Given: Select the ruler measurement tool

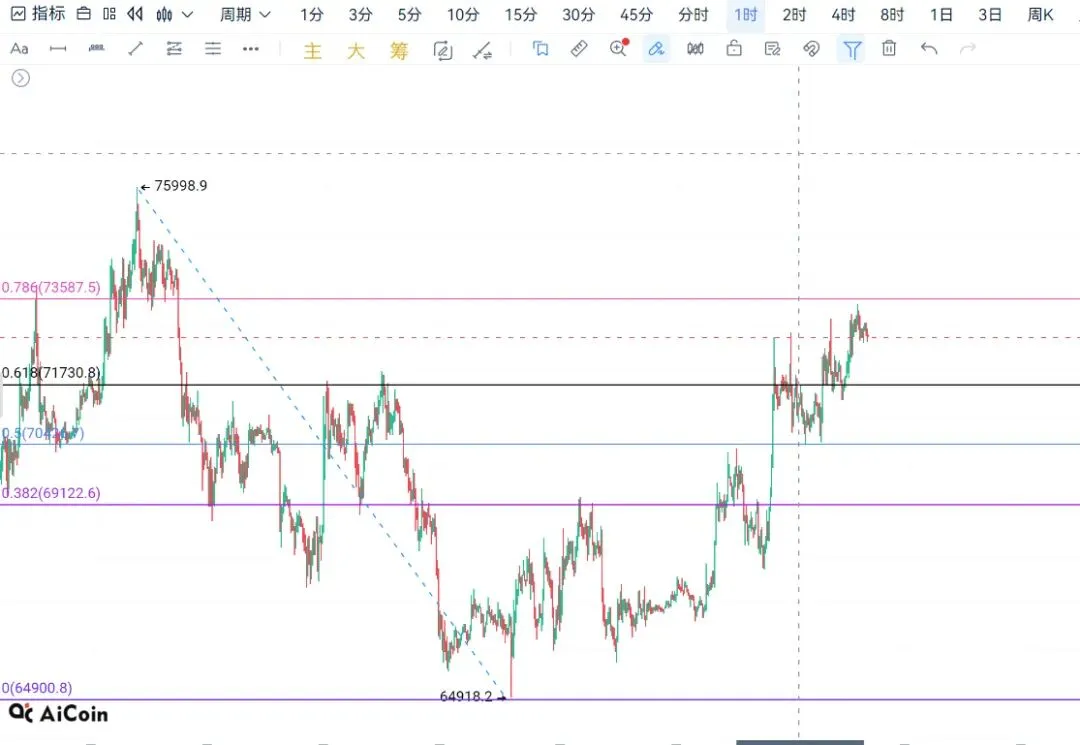Looking at the screenshot, I should click(579, 48).
